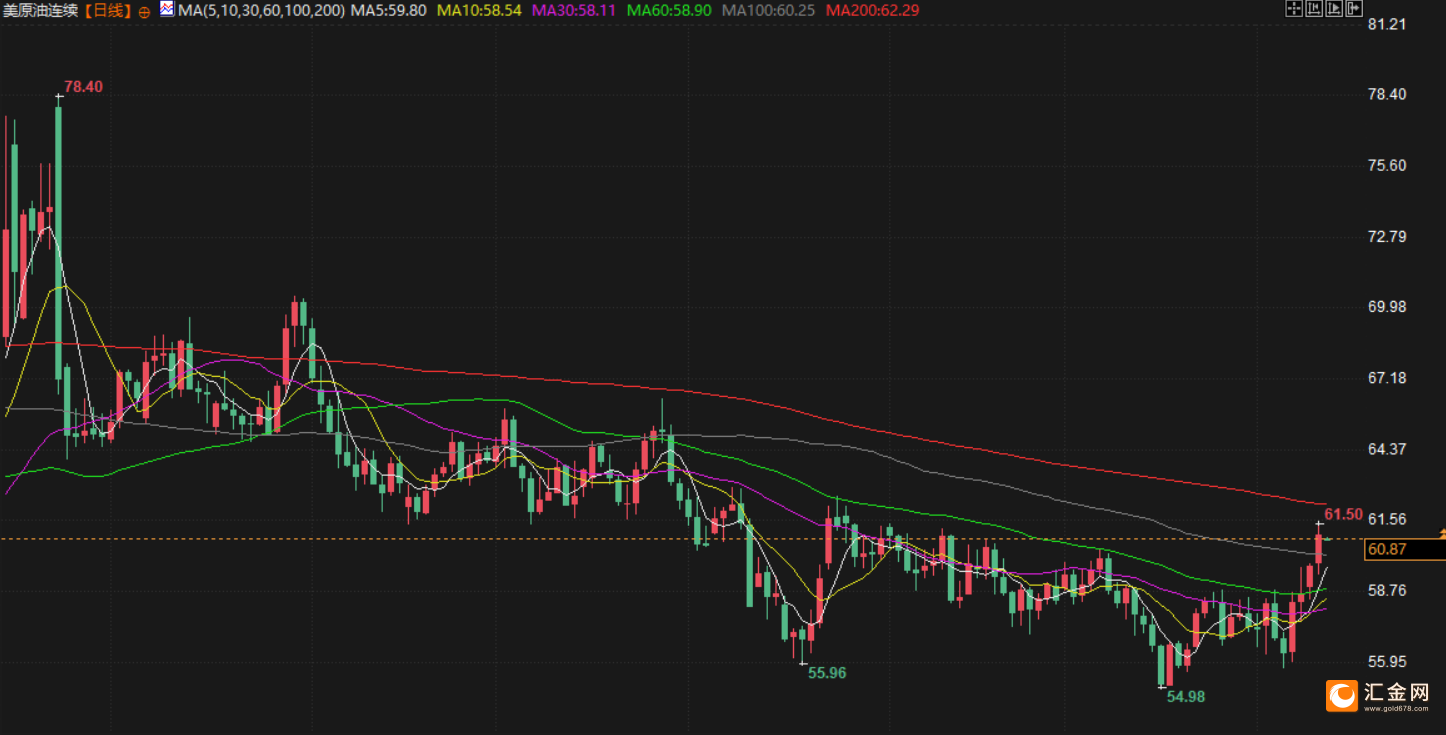Click the 78.40 high price label
This screenshot has width=1446, height=735.
click(x=84, y=87)
